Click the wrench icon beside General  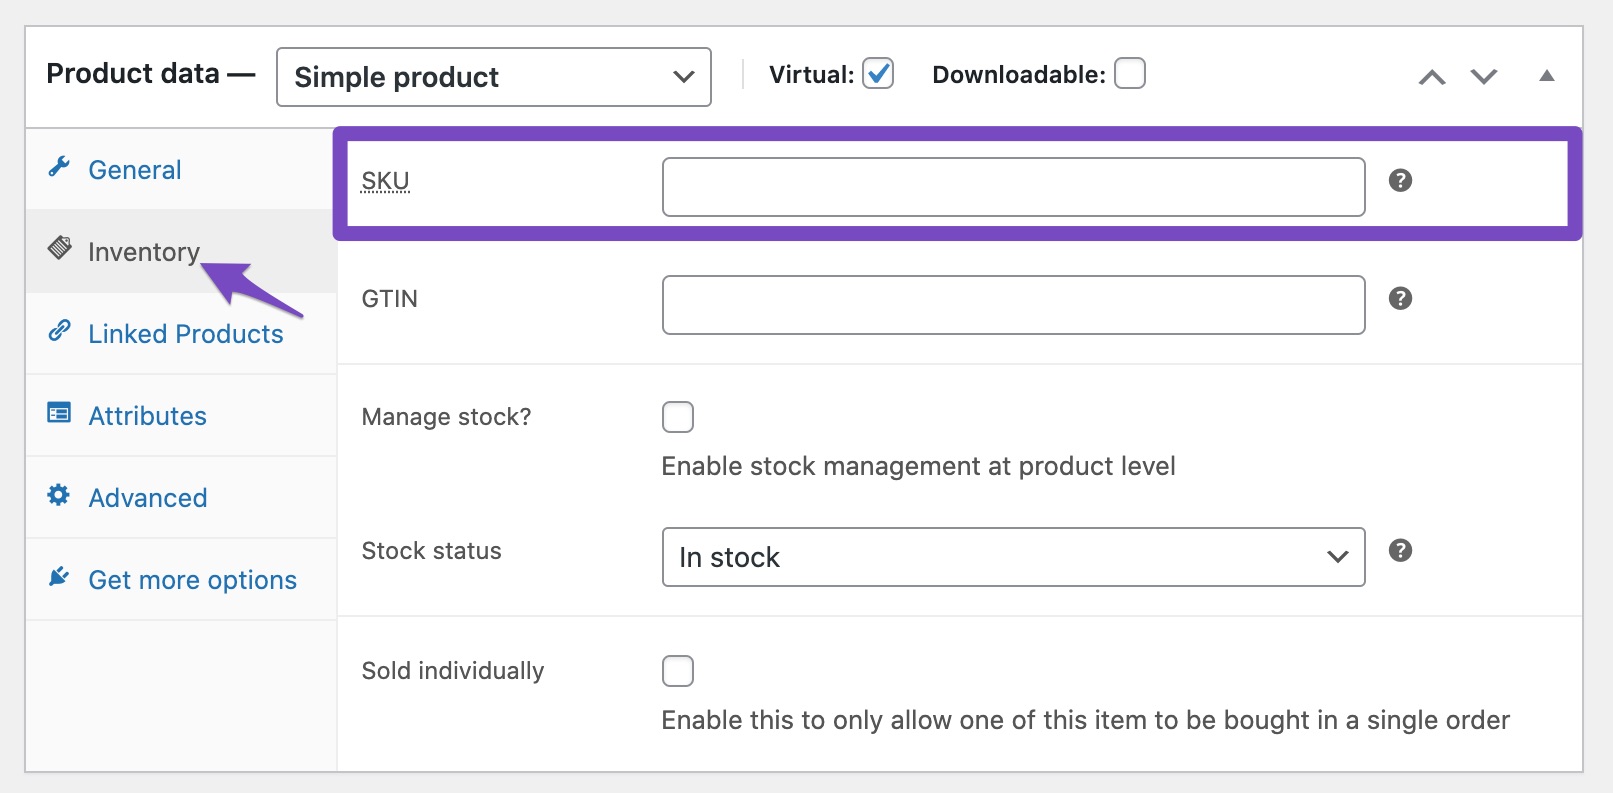(59, 167)
